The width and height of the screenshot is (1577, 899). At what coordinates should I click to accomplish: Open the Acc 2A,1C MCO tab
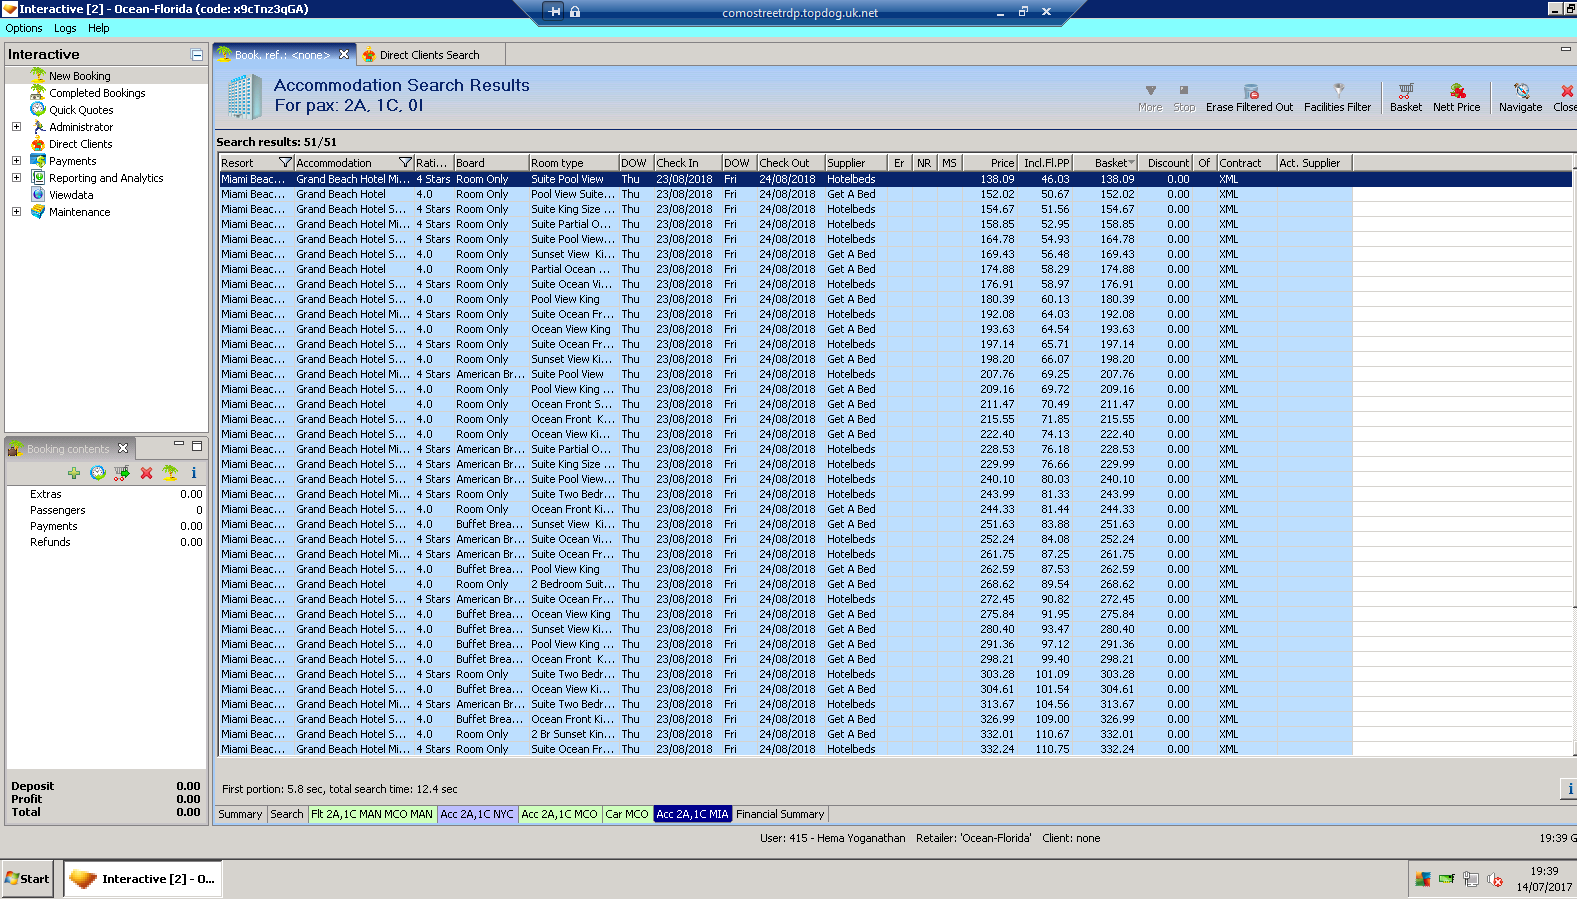coord(559,814)
